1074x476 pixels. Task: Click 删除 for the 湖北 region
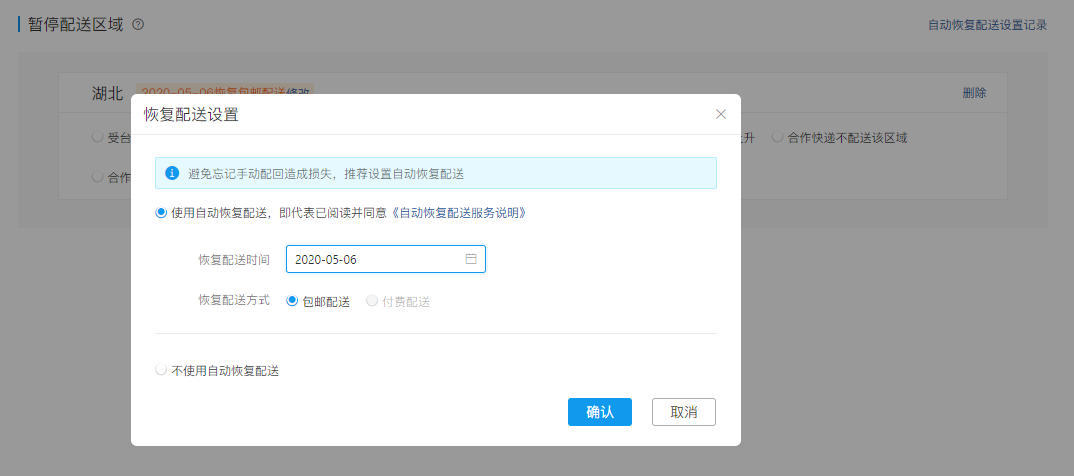[974, 93]
